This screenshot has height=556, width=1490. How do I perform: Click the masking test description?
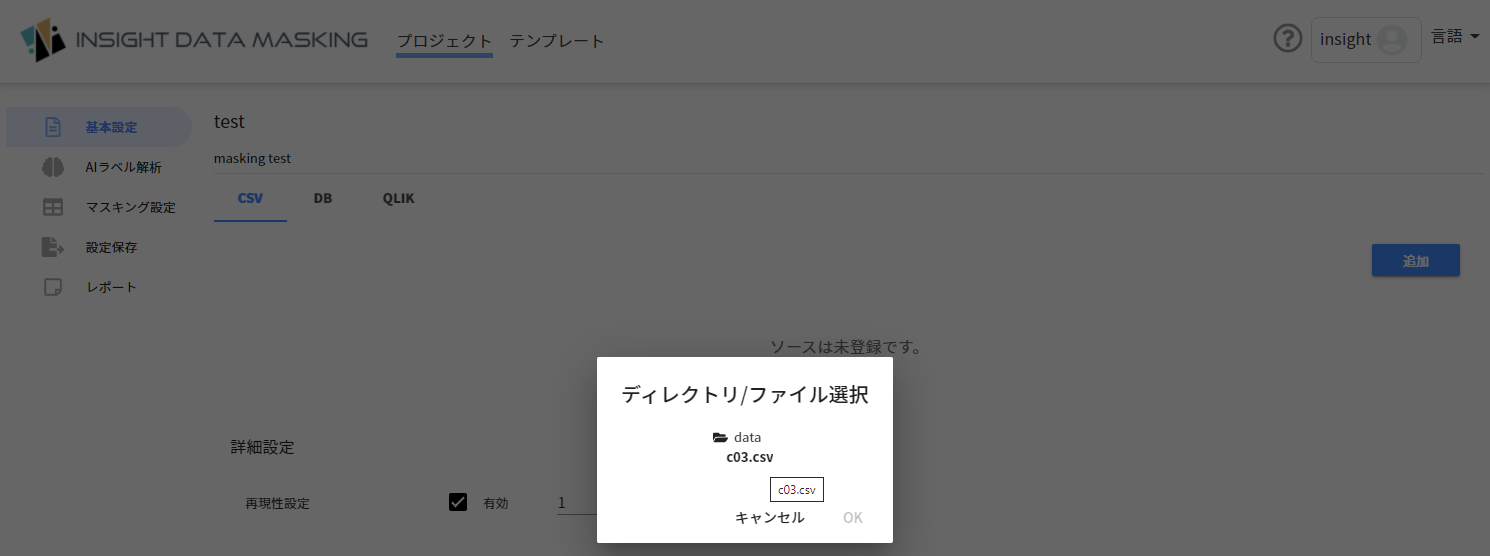[252, 158]
